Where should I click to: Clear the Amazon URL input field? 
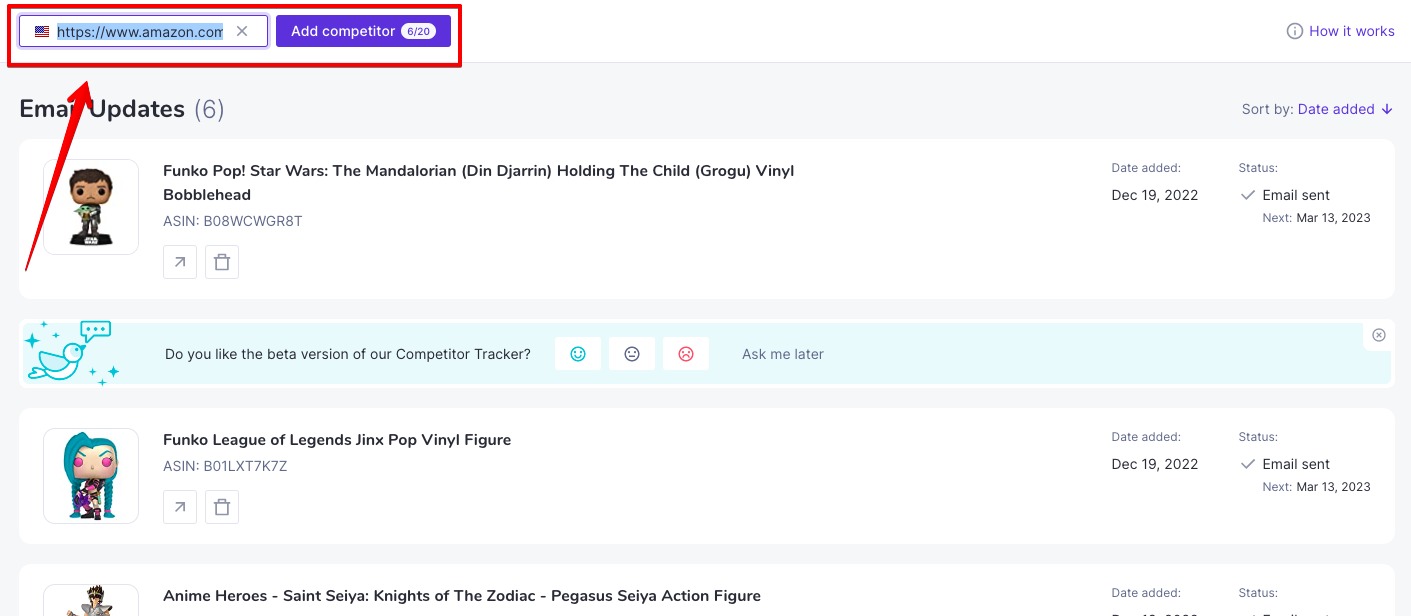pos(242,31)
